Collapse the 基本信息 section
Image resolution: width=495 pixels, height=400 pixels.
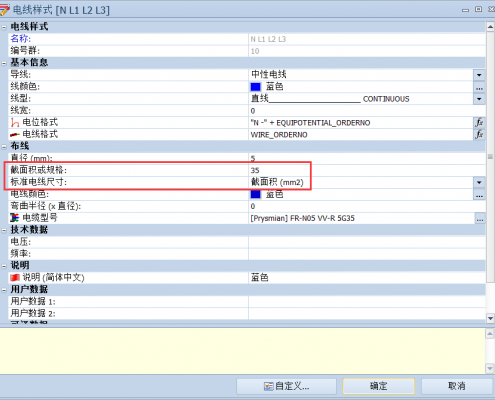point(4,63)
